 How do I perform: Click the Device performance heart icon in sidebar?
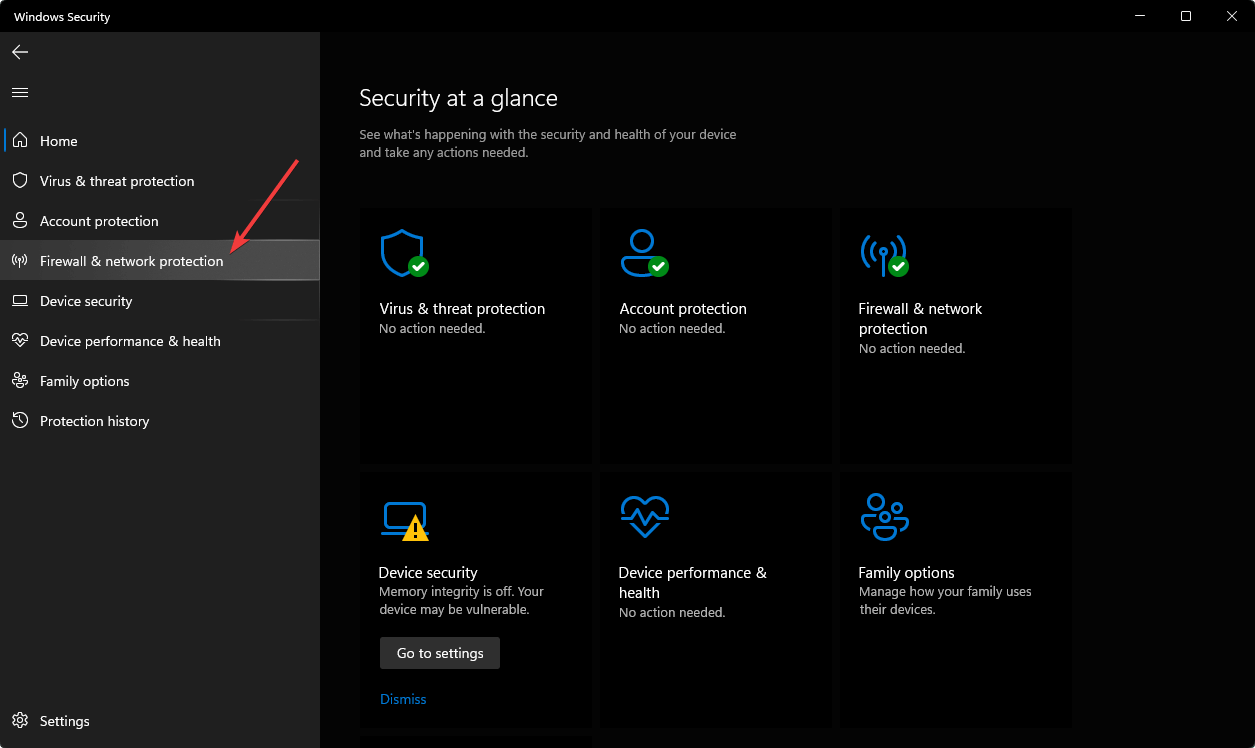point(20,341)
